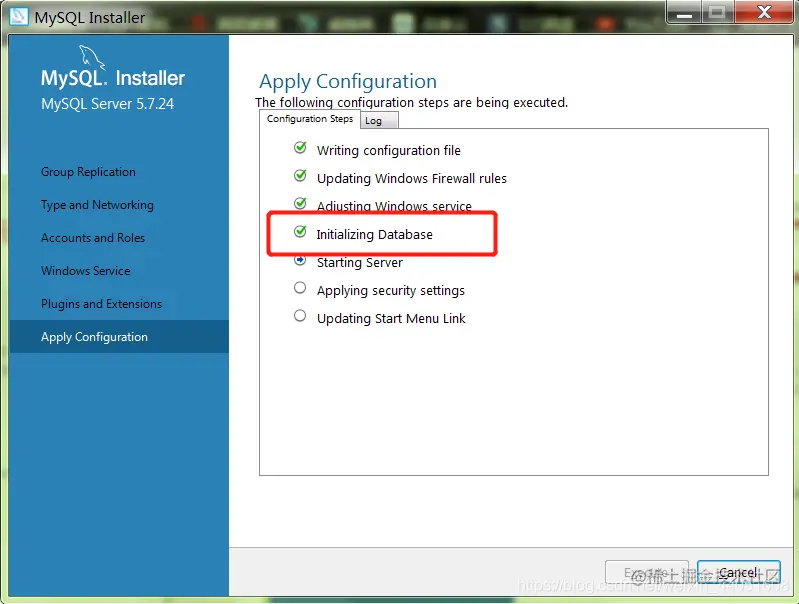Click 'Starting Server' step text

(360, 262)
